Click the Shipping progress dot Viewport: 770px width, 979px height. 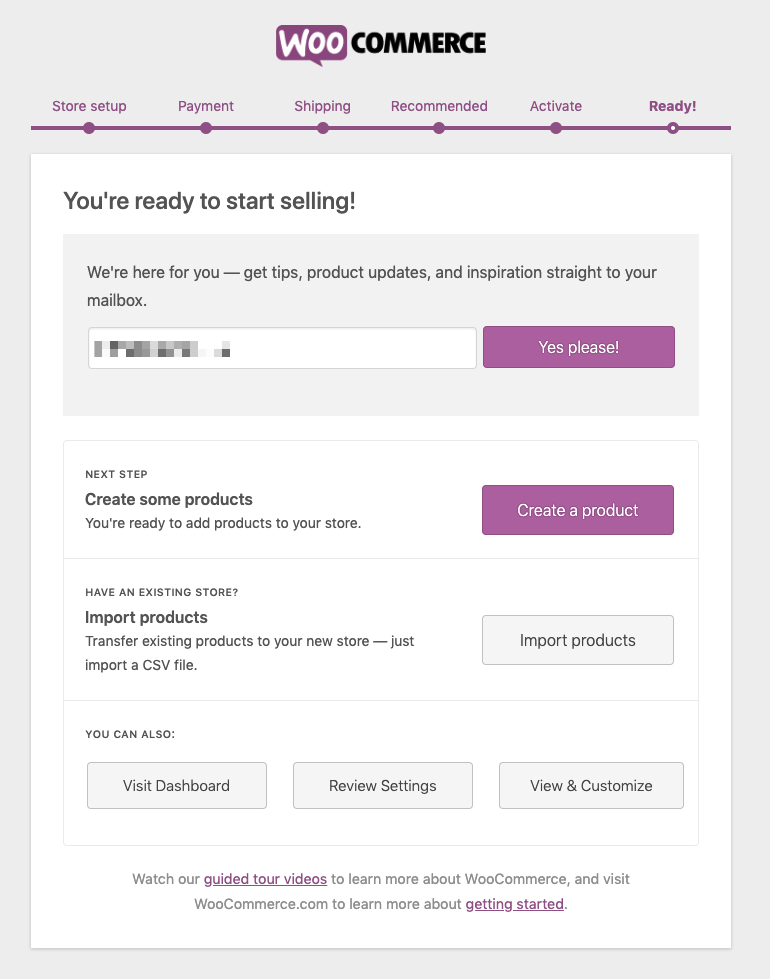[x=323, y=128]
